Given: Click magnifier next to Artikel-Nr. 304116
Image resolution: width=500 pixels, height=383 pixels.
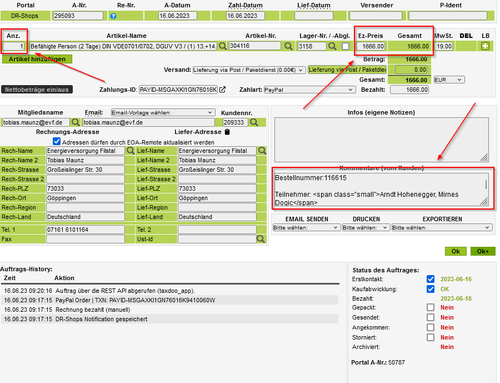Looking at the screenshot, I should pos(288,46).
